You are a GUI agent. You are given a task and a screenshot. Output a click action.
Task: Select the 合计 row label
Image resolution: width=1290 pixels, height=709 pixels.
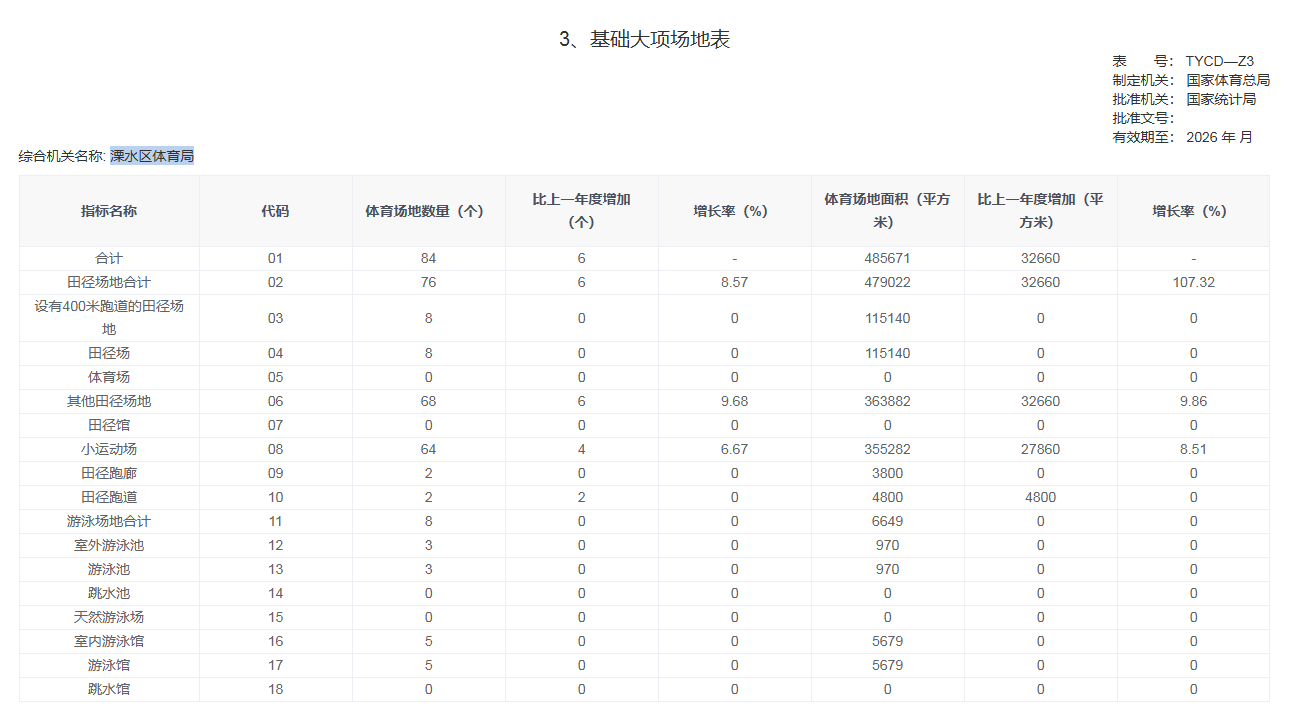(x=109, y=258)
